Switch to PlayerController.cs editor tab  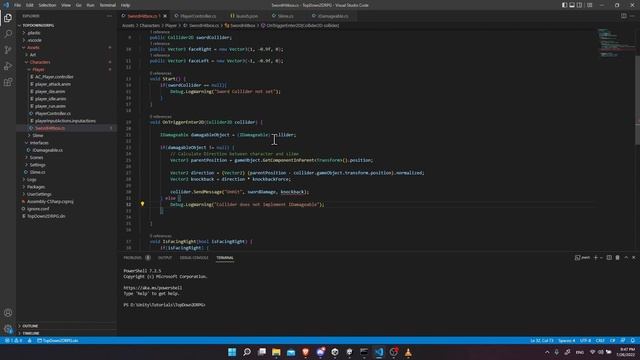198,16
